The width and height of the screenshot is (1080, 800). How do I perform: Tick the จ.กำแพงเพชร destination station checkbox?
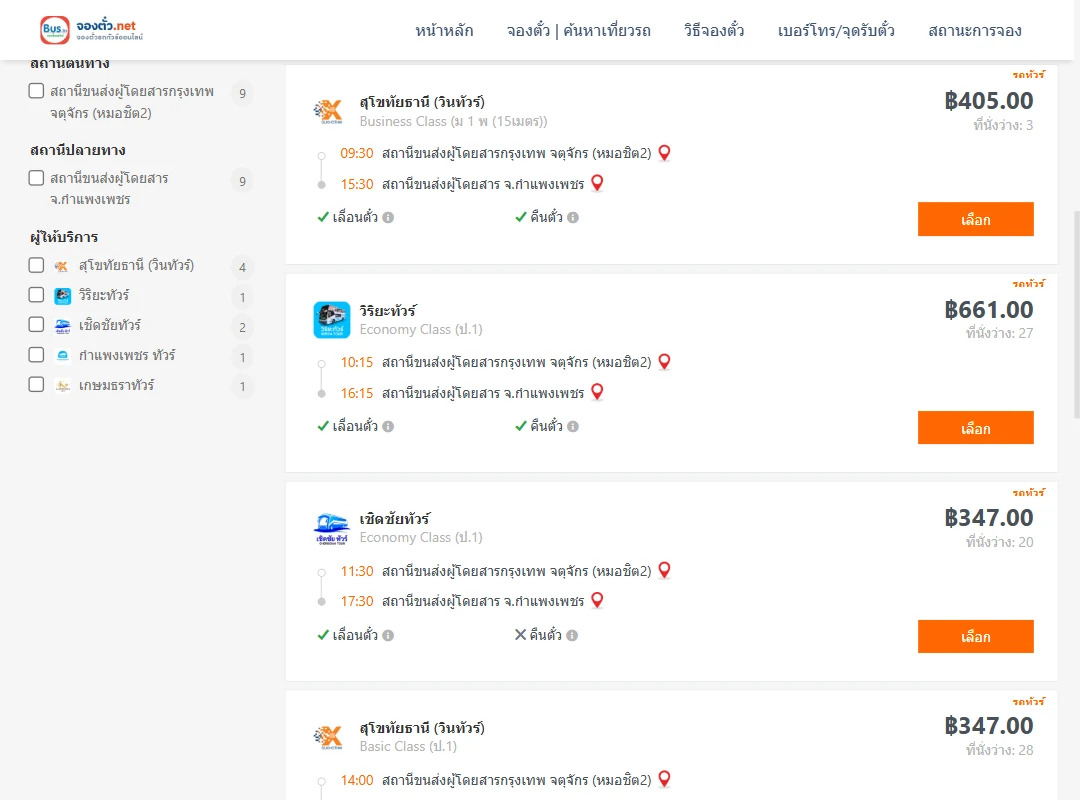click(37, 178)
